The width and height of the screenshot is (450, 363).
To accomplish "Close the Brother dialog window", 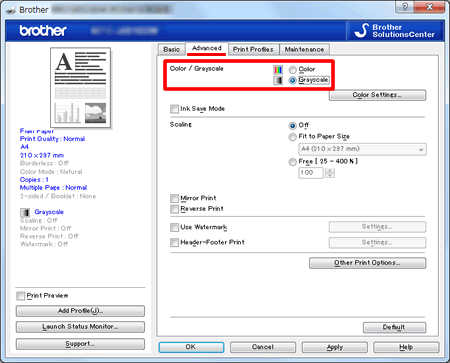I will [430, 7].
